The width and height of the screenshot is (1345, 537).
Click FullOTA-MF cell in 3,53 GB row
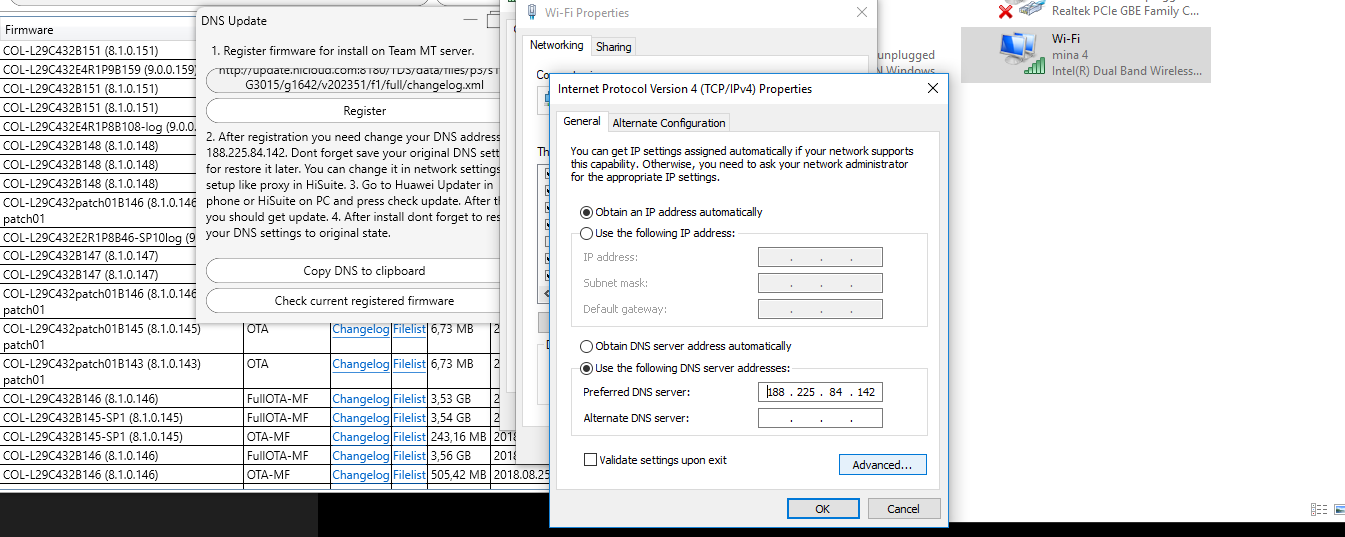287,399
